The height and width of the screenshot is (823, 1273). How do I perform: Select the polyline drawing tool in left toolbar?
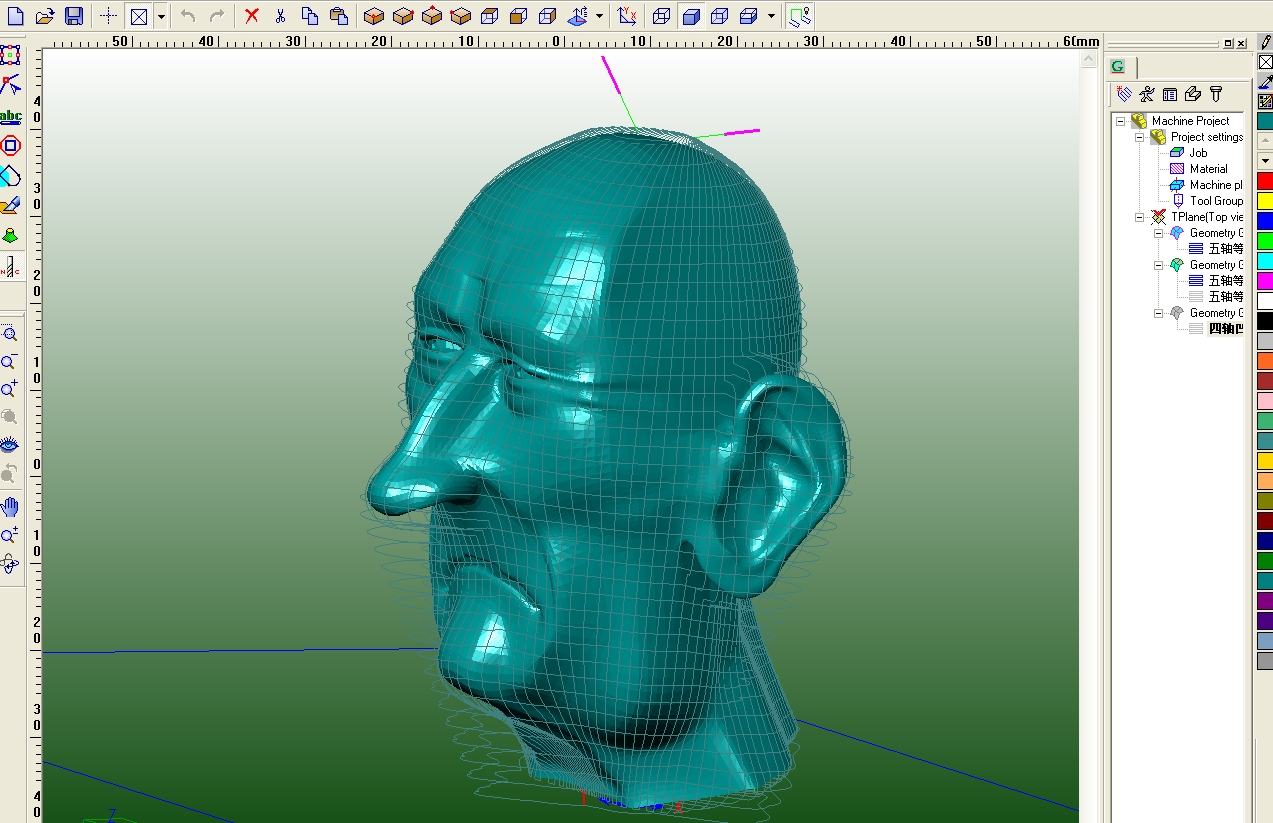pyautogui.click(x=11, y=85)
